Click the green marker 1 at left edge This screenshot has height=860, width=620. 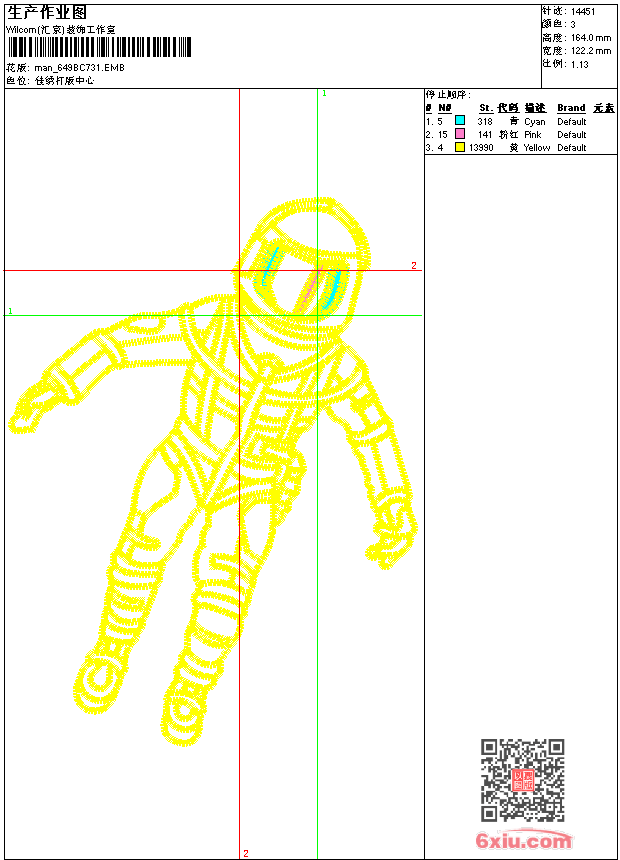(10, 311)
